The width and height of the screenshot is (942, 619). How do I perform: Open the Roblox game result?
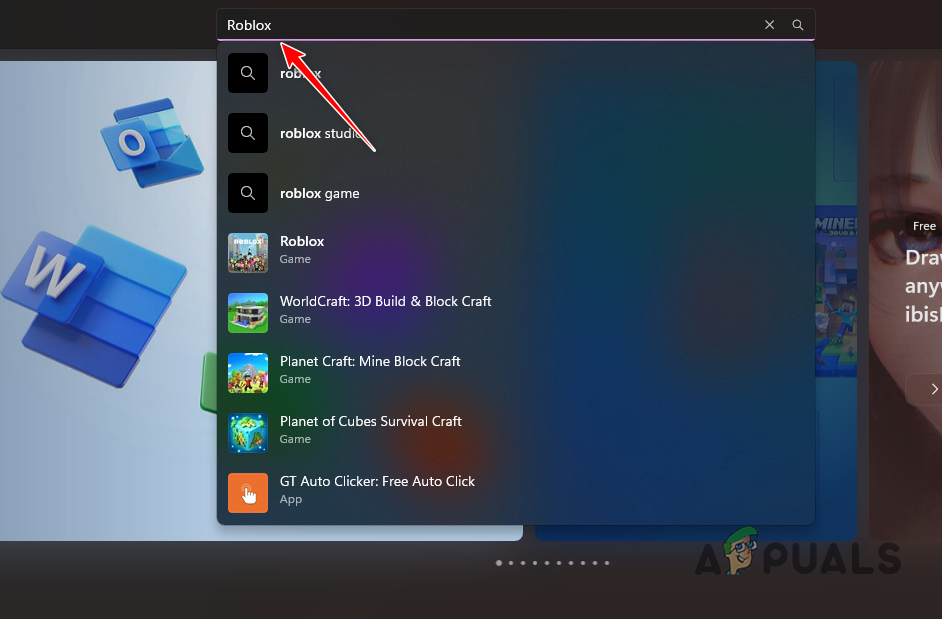point(515,253)
